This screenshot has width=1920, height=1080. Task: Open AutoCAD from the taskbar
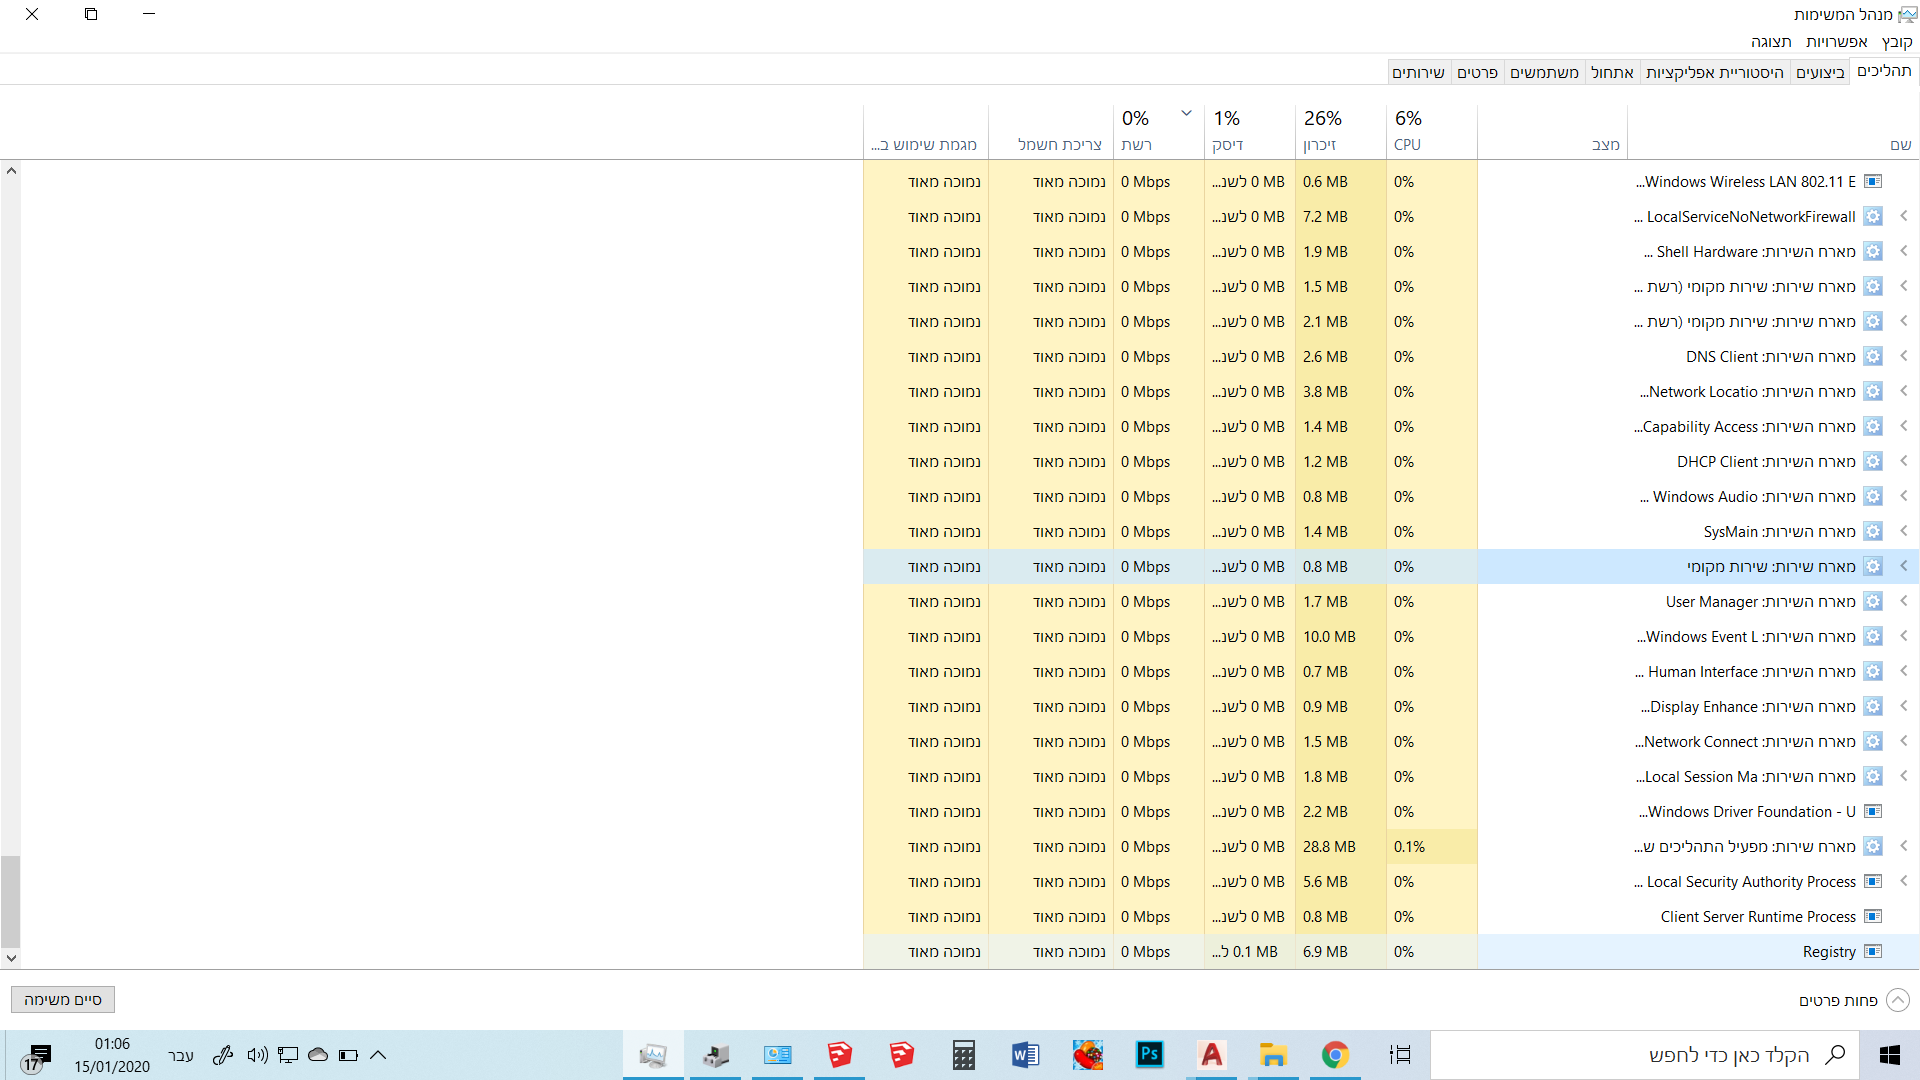[x=1211, y=1055]
